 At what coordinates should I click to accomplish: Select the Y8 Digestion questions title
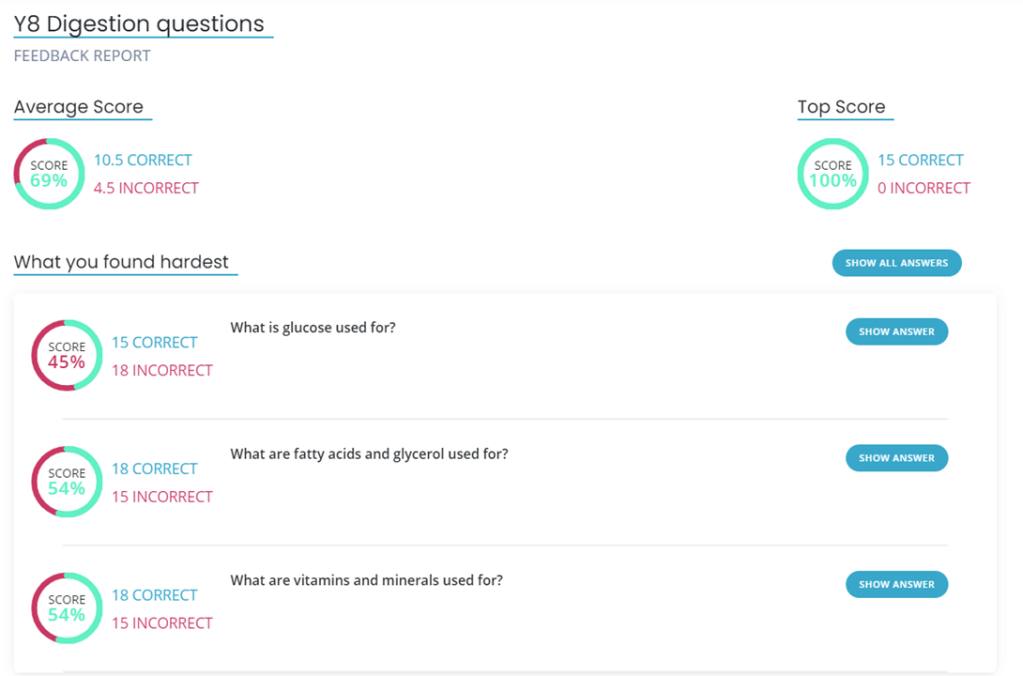click(139, 24)
